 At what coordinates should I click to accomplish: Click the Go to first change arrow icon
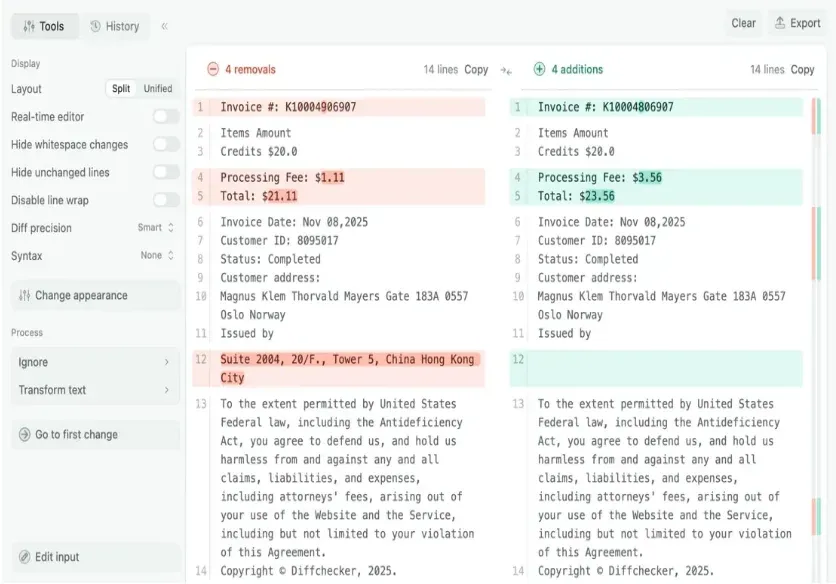coord(25,434)
